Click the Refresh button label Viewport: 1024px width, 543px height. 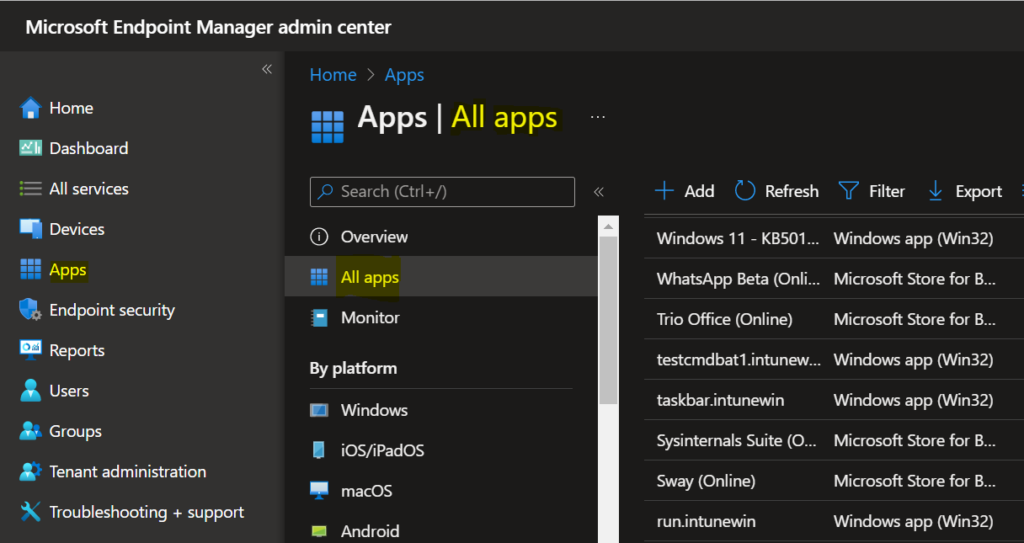coord(792,191)
